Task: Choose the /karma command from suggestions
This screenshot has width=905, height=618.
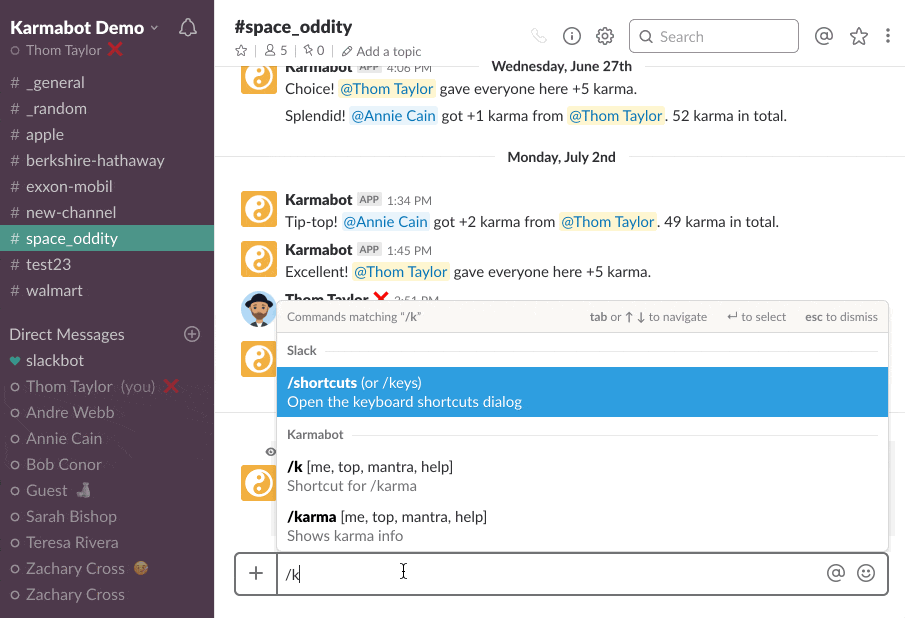Action: point(582,526)
